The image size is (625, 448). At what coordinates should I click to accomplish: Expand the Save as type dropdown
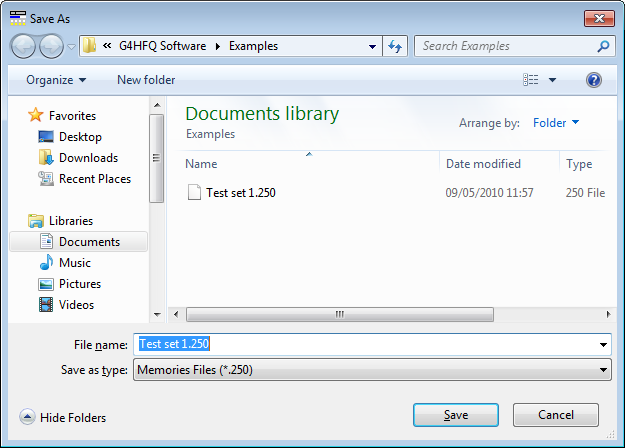[603, 370]
